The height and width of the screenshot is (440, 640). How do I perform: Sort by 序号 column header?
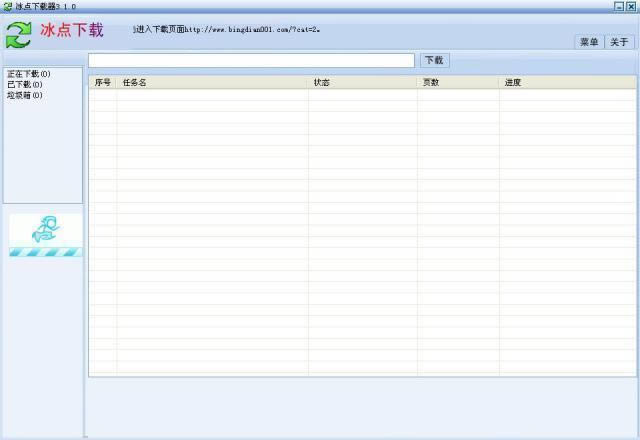pos(103,82)
